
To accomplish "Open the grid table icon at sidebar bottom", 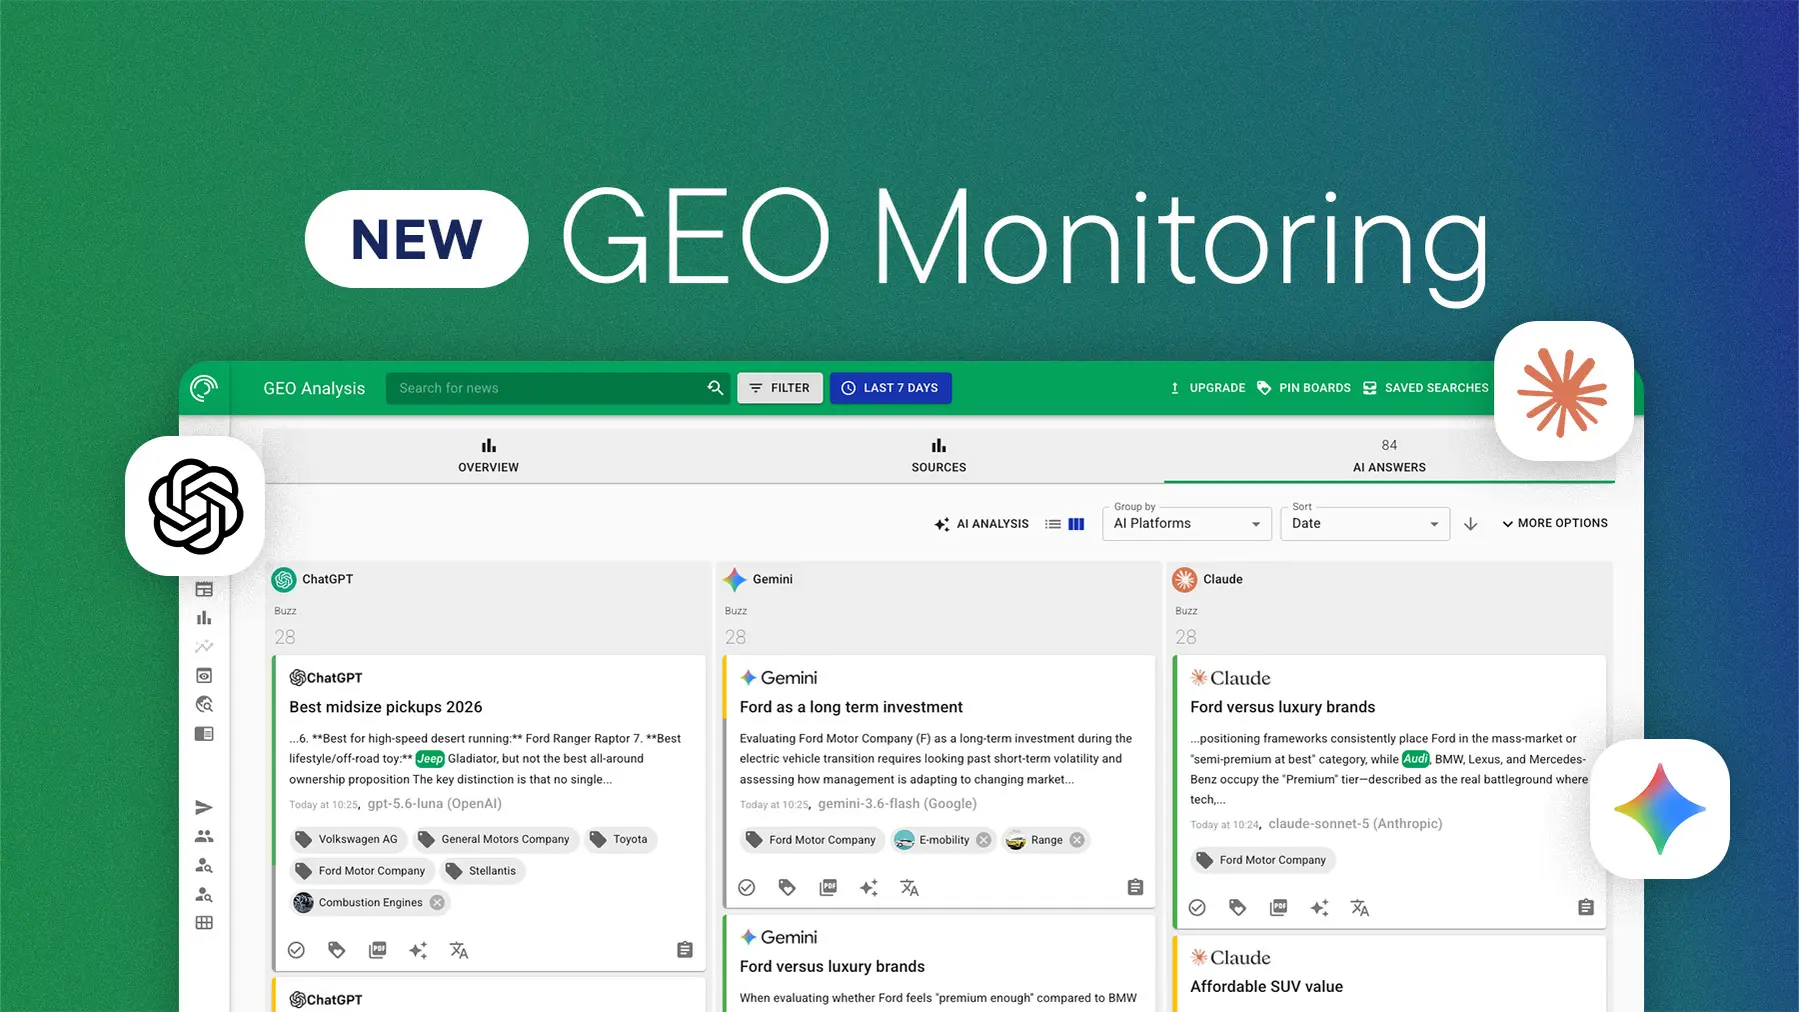I will click(204, 923).
